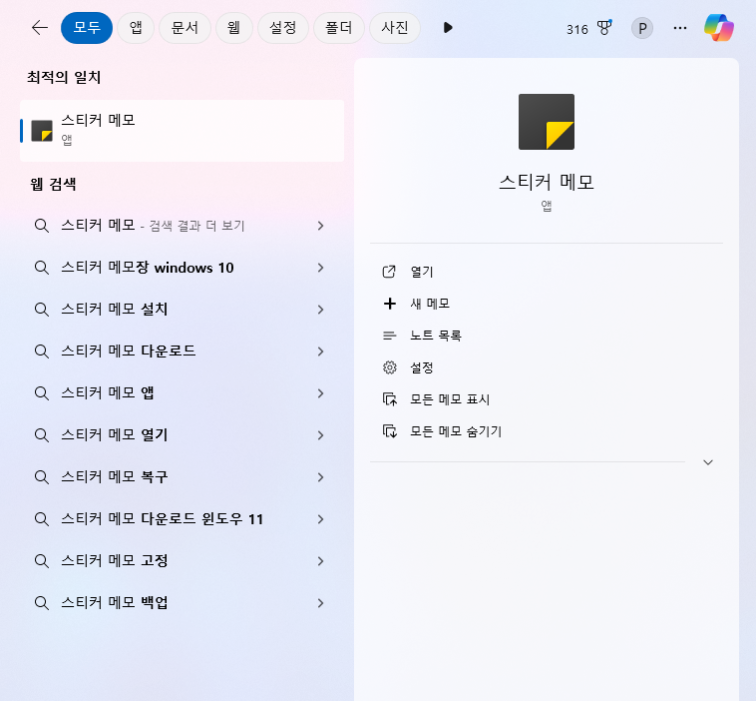Expand chevron for 스티커 메모 고정
Image resolution: width=756 pixels, height=701 pixels.
pyautogui.click(x=321, y=561)
